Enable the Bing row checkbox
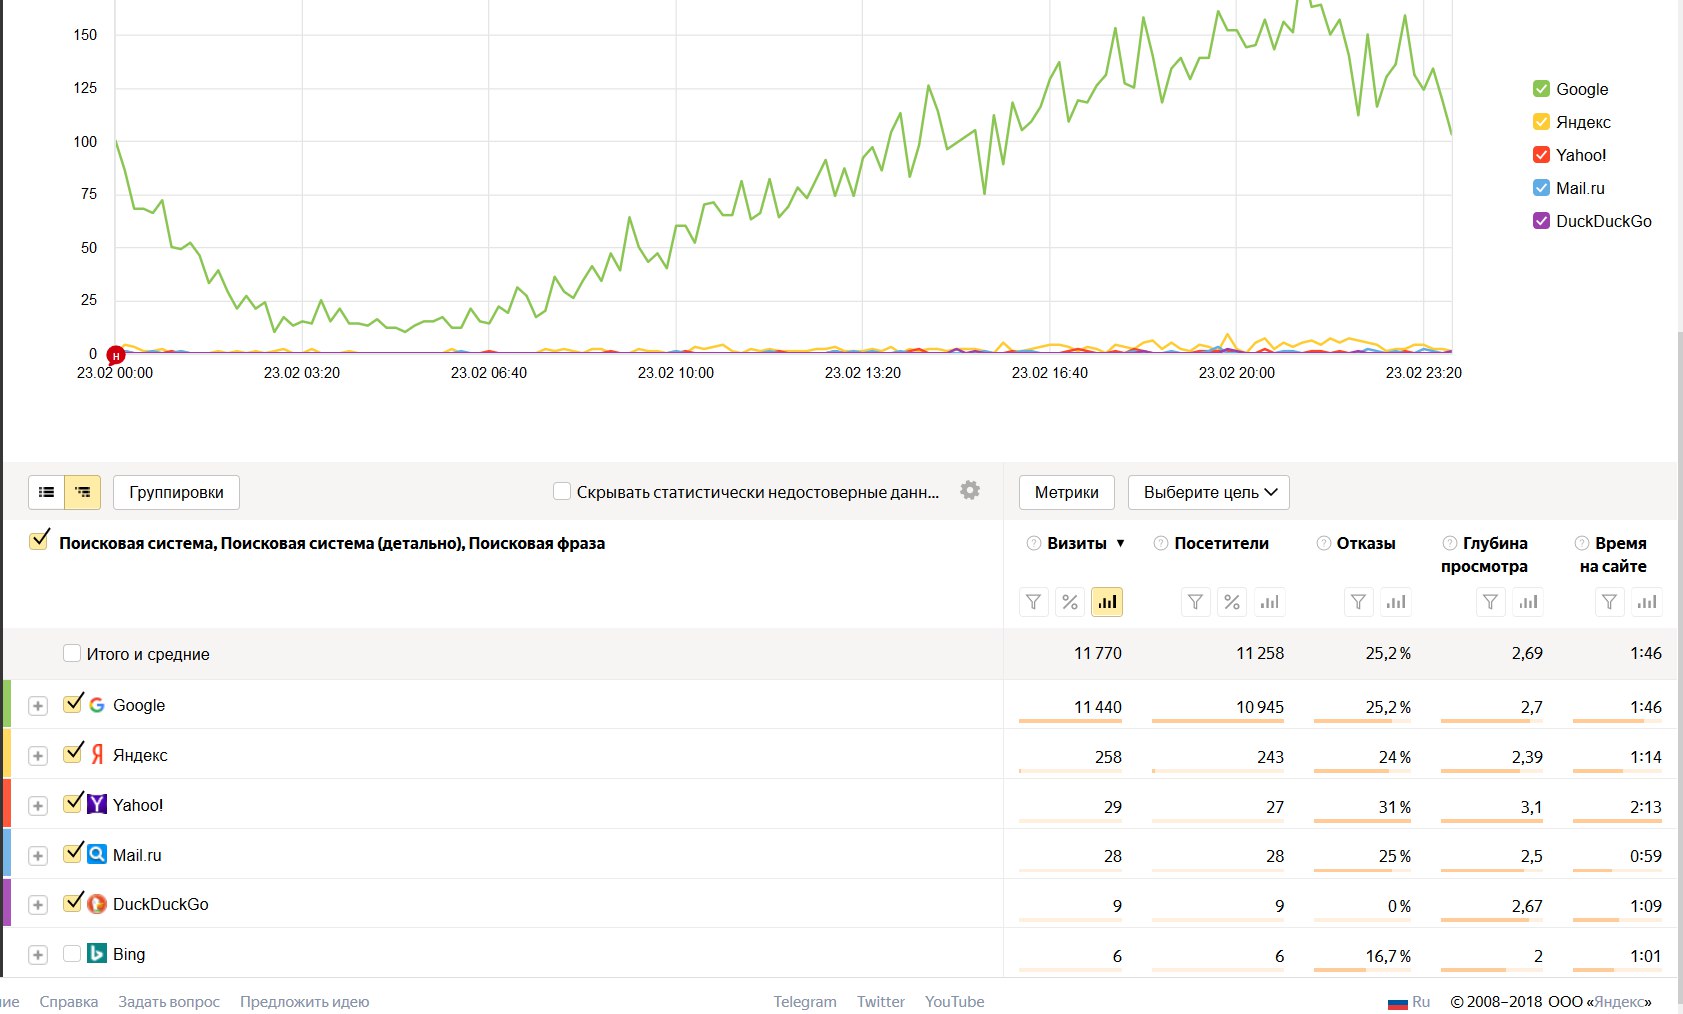The image size is (1683, 1014). 72,953
